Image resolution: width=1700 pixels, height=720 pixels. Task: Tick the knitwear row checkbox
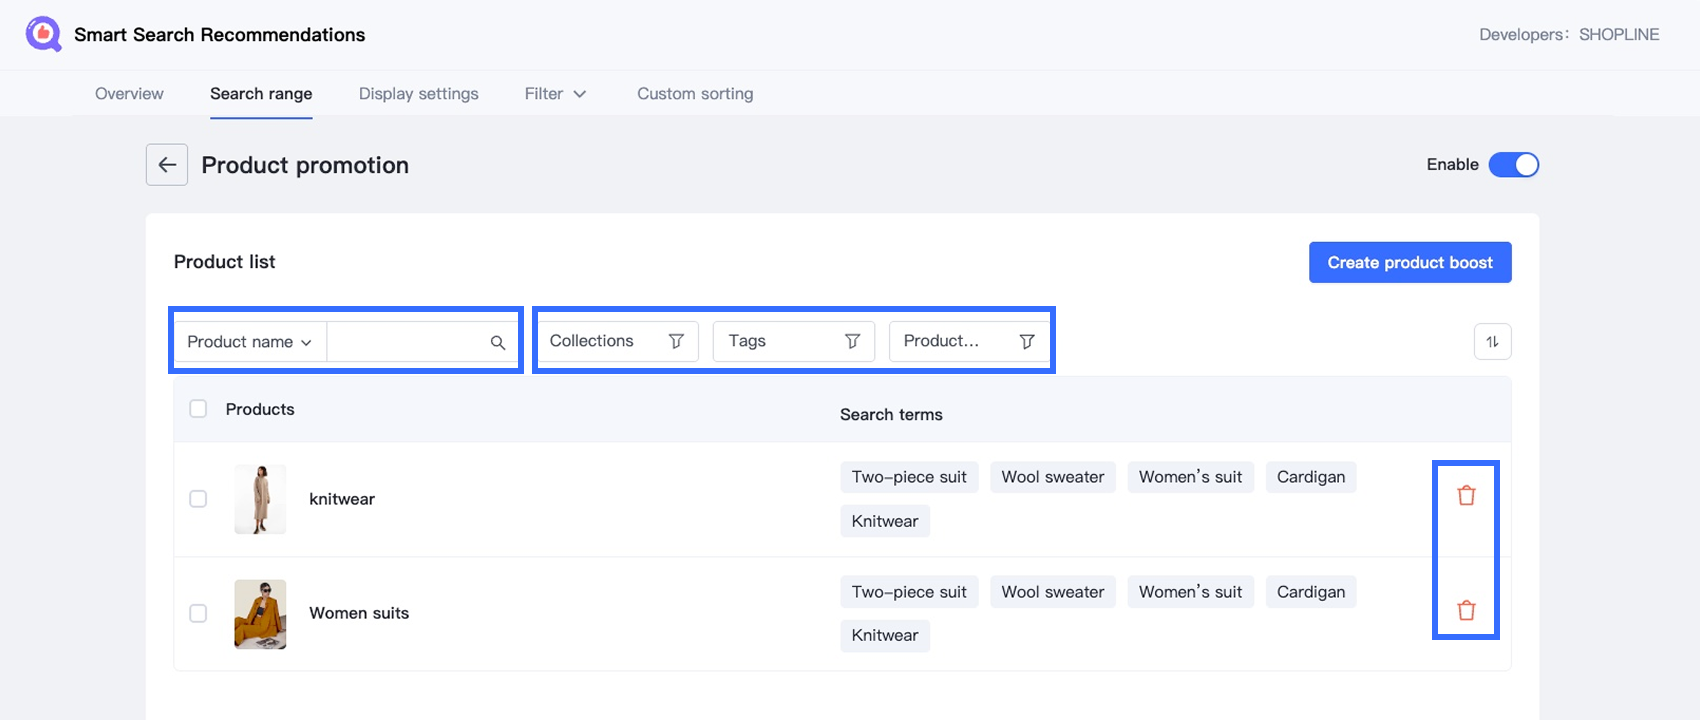click(198, 499)
